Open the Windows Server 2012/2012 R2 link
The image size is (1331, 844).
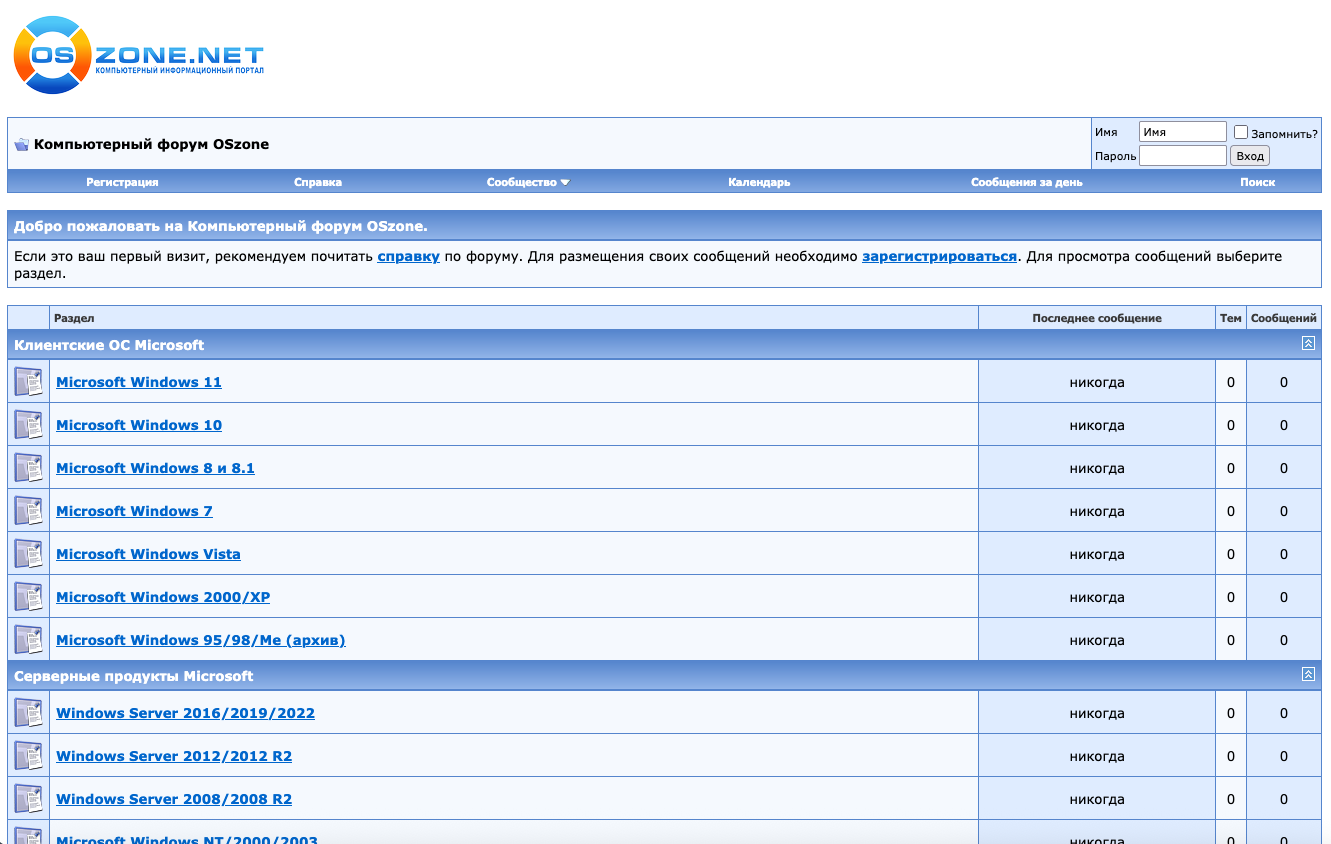(174, 756)
